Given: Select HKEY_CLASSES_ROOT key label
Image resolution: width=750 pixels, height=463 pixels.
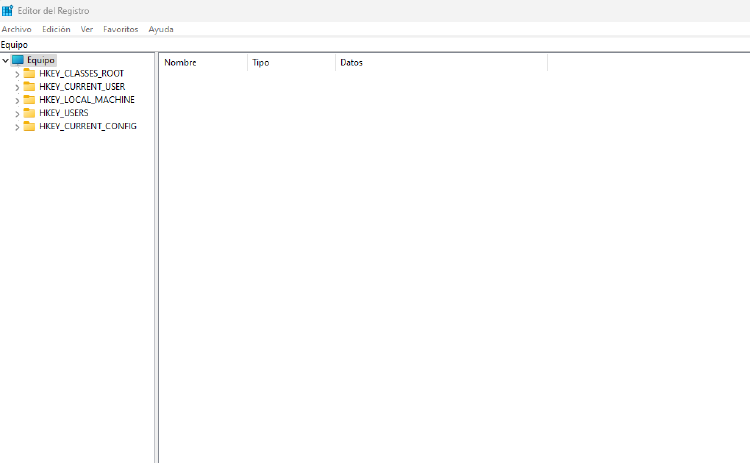Looking at the screenshot, I should coord(81,73).
